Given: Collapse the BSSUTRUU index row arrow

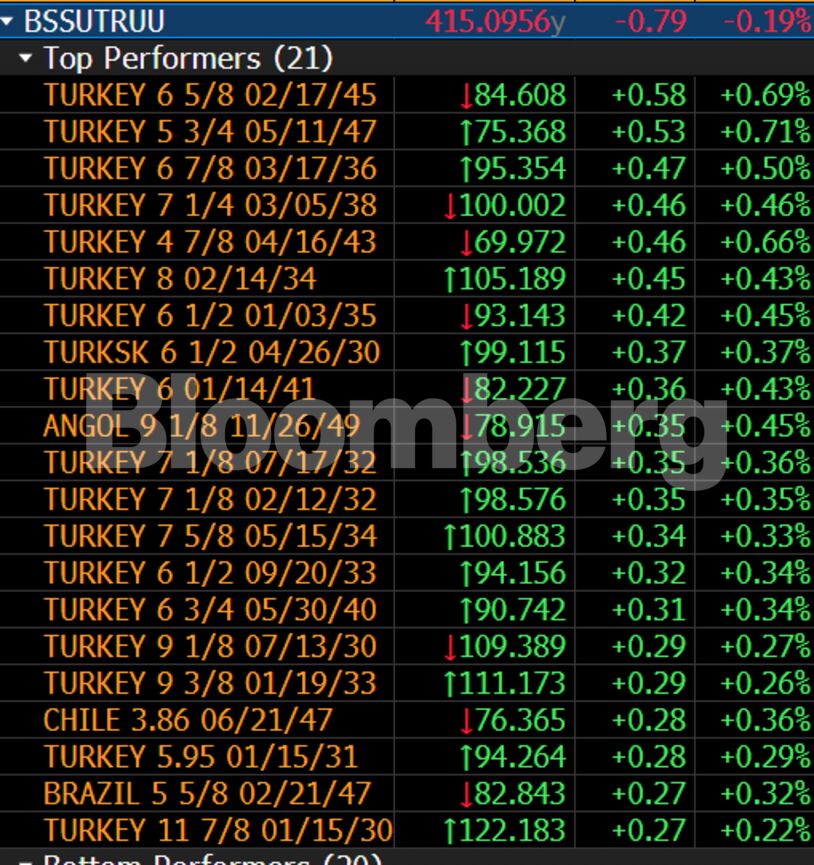Looking at the screenshot, I should pyautogui.click(x=8, y=20).
